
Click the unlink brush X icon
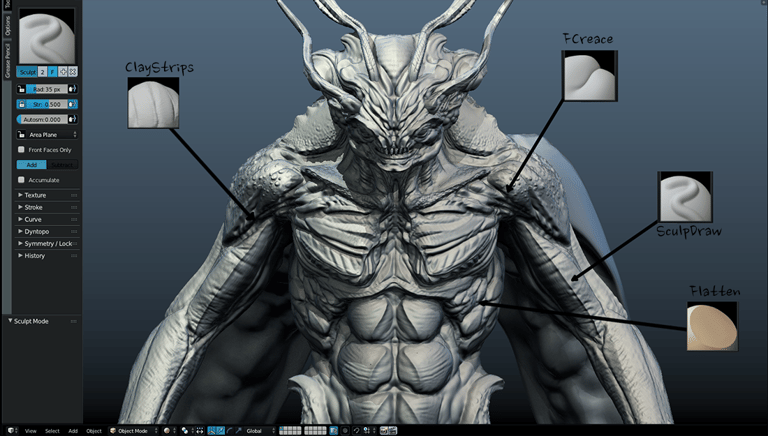(72, 72)
